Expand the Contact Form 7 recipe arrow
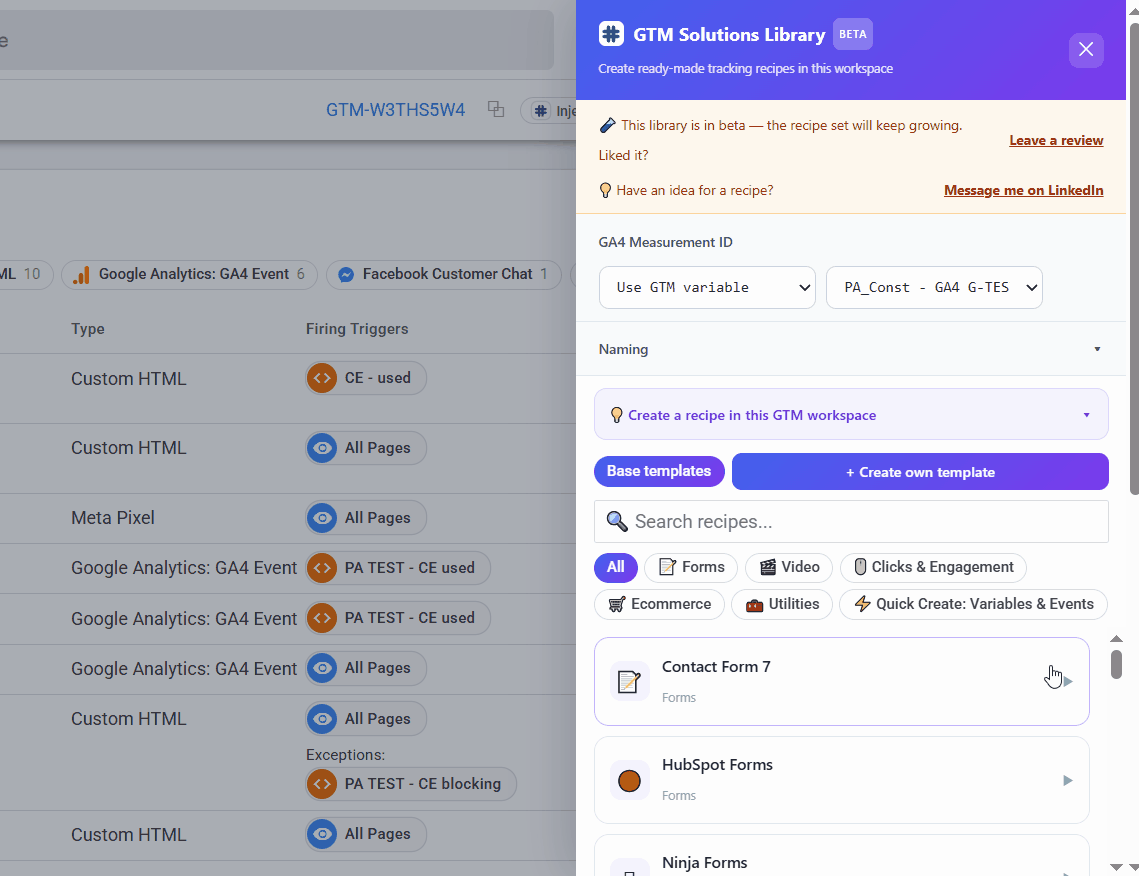Image resolution: width=1139 pixels, height=876 pixels. [1068, 681]
